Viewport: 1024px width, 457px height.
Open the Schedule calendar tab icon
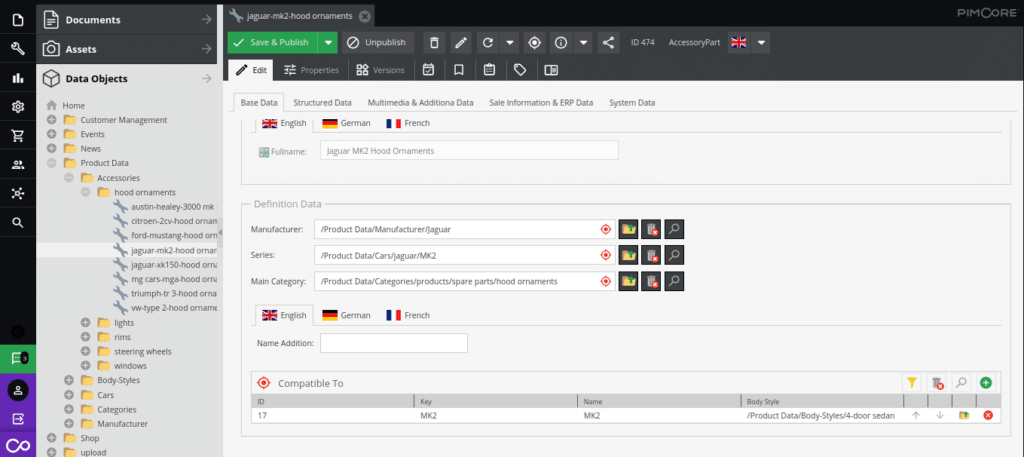click(428, 70)
